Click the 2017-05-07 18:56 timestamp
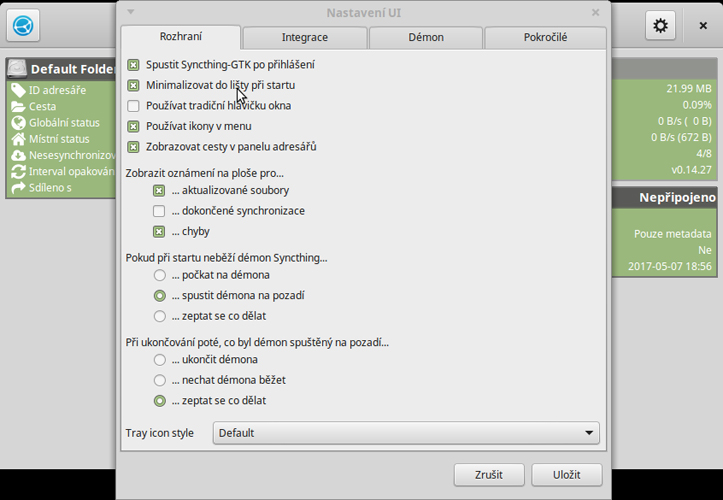 click(x=670, y=267)
